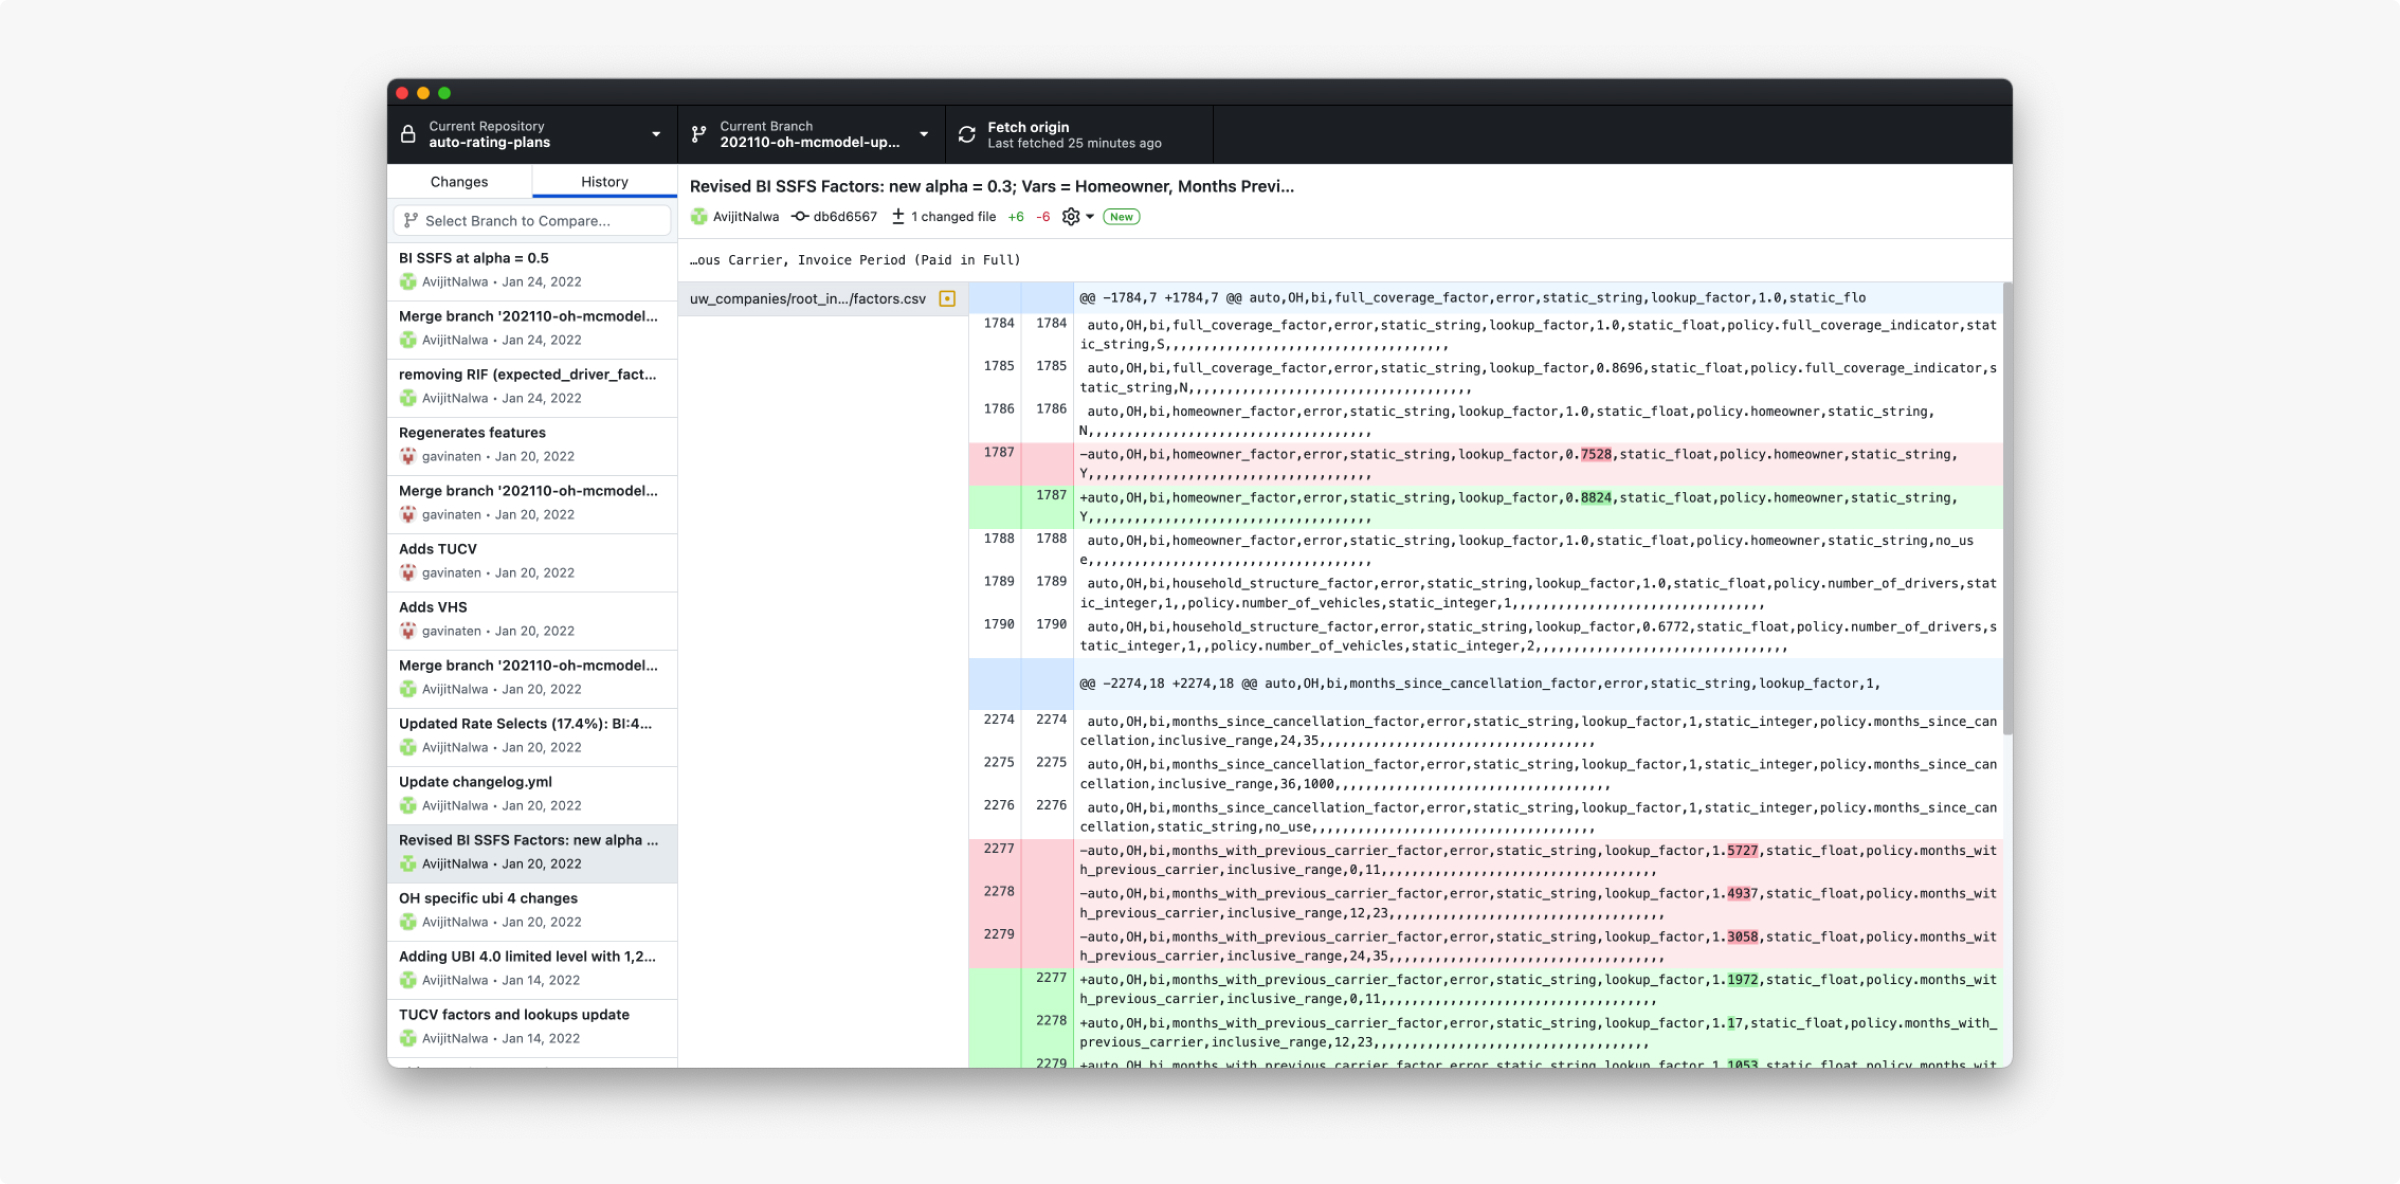The height and width of the screenshot is (1184, 2400).
Task: Select factors.csv file in changed list
Action: pos(808,299)
